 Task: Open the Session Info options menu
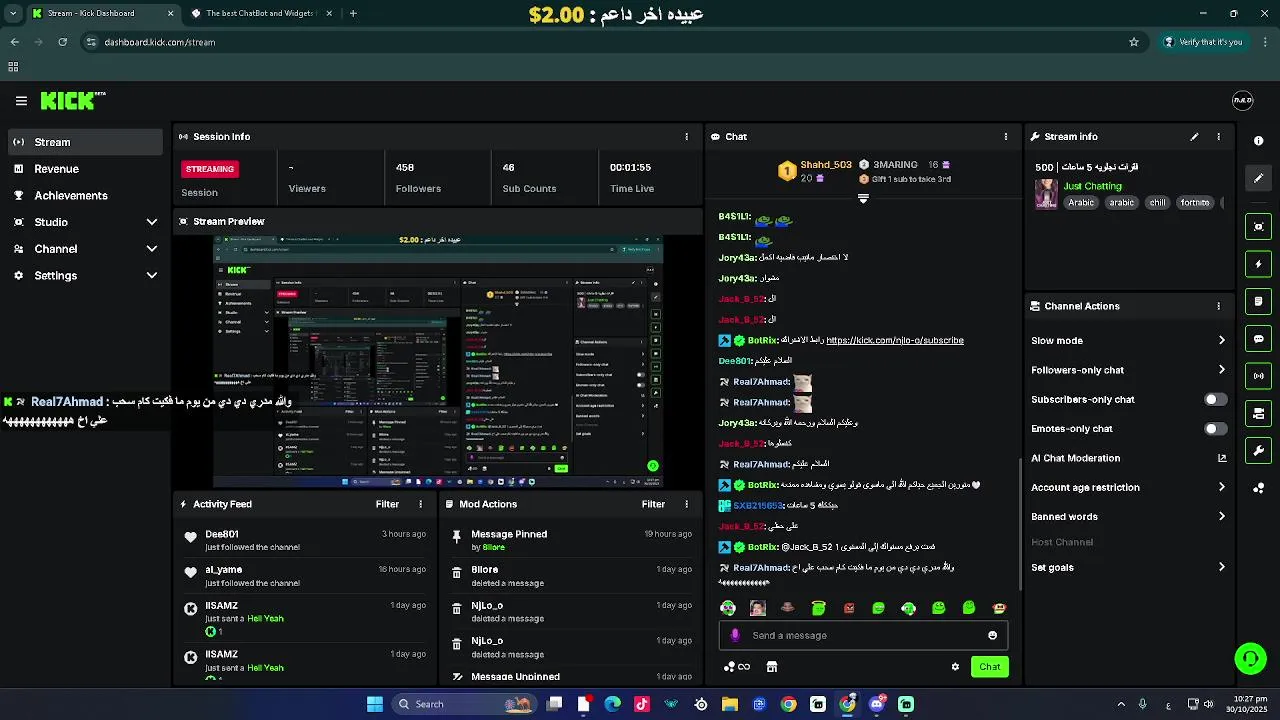pyautogui.click(x=686, y=137)
